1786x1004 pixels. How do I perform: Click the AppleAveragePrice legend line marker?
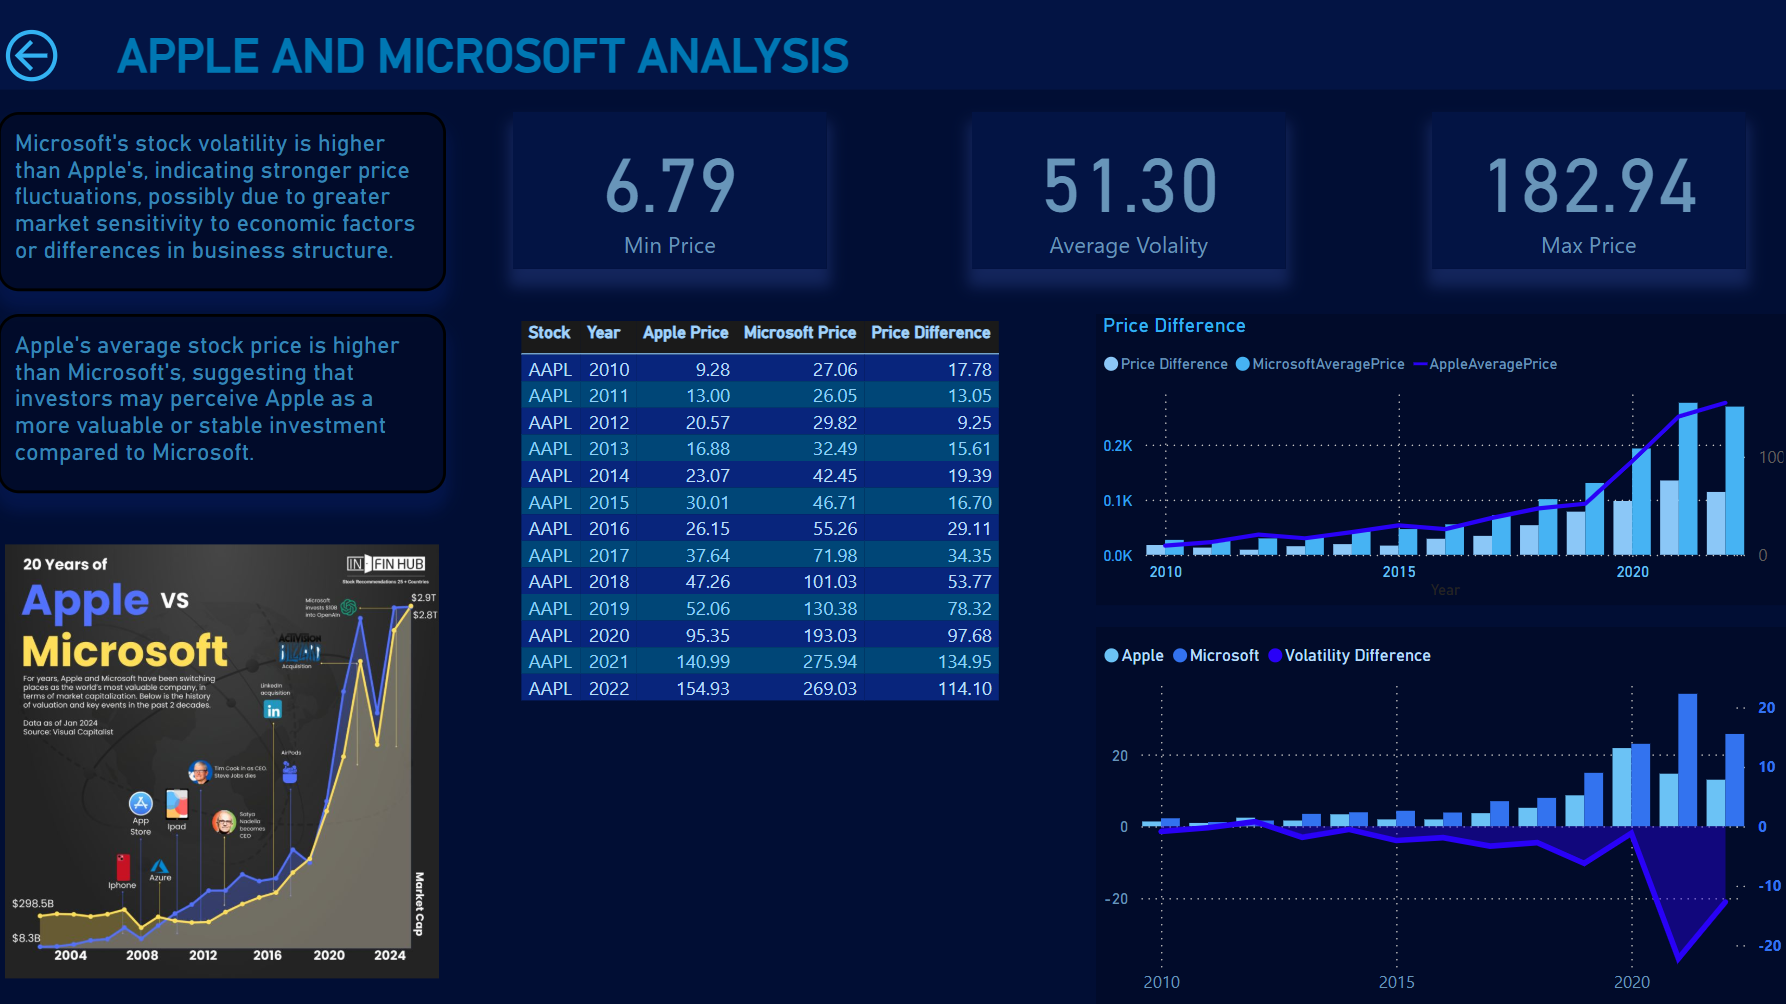click(1420, 364)
